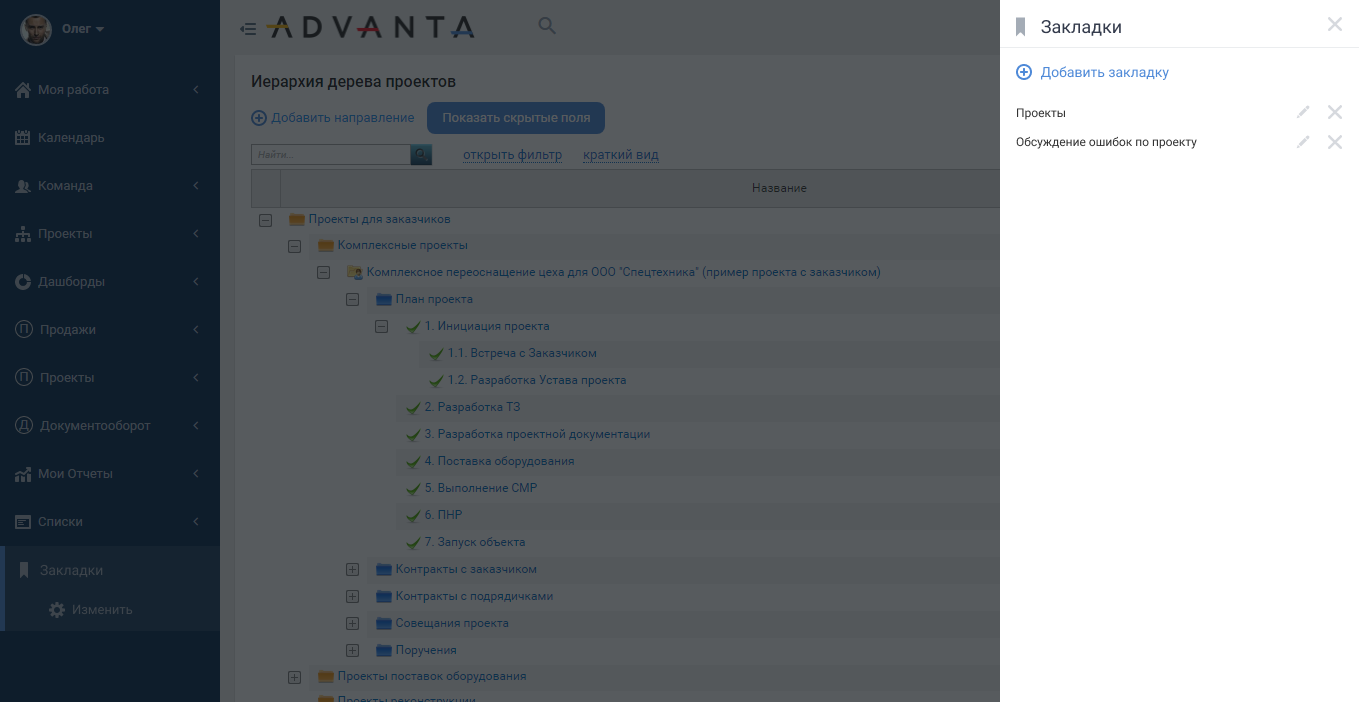
Task: Open the Олег user dropdown
Action: tap(82, 29)
